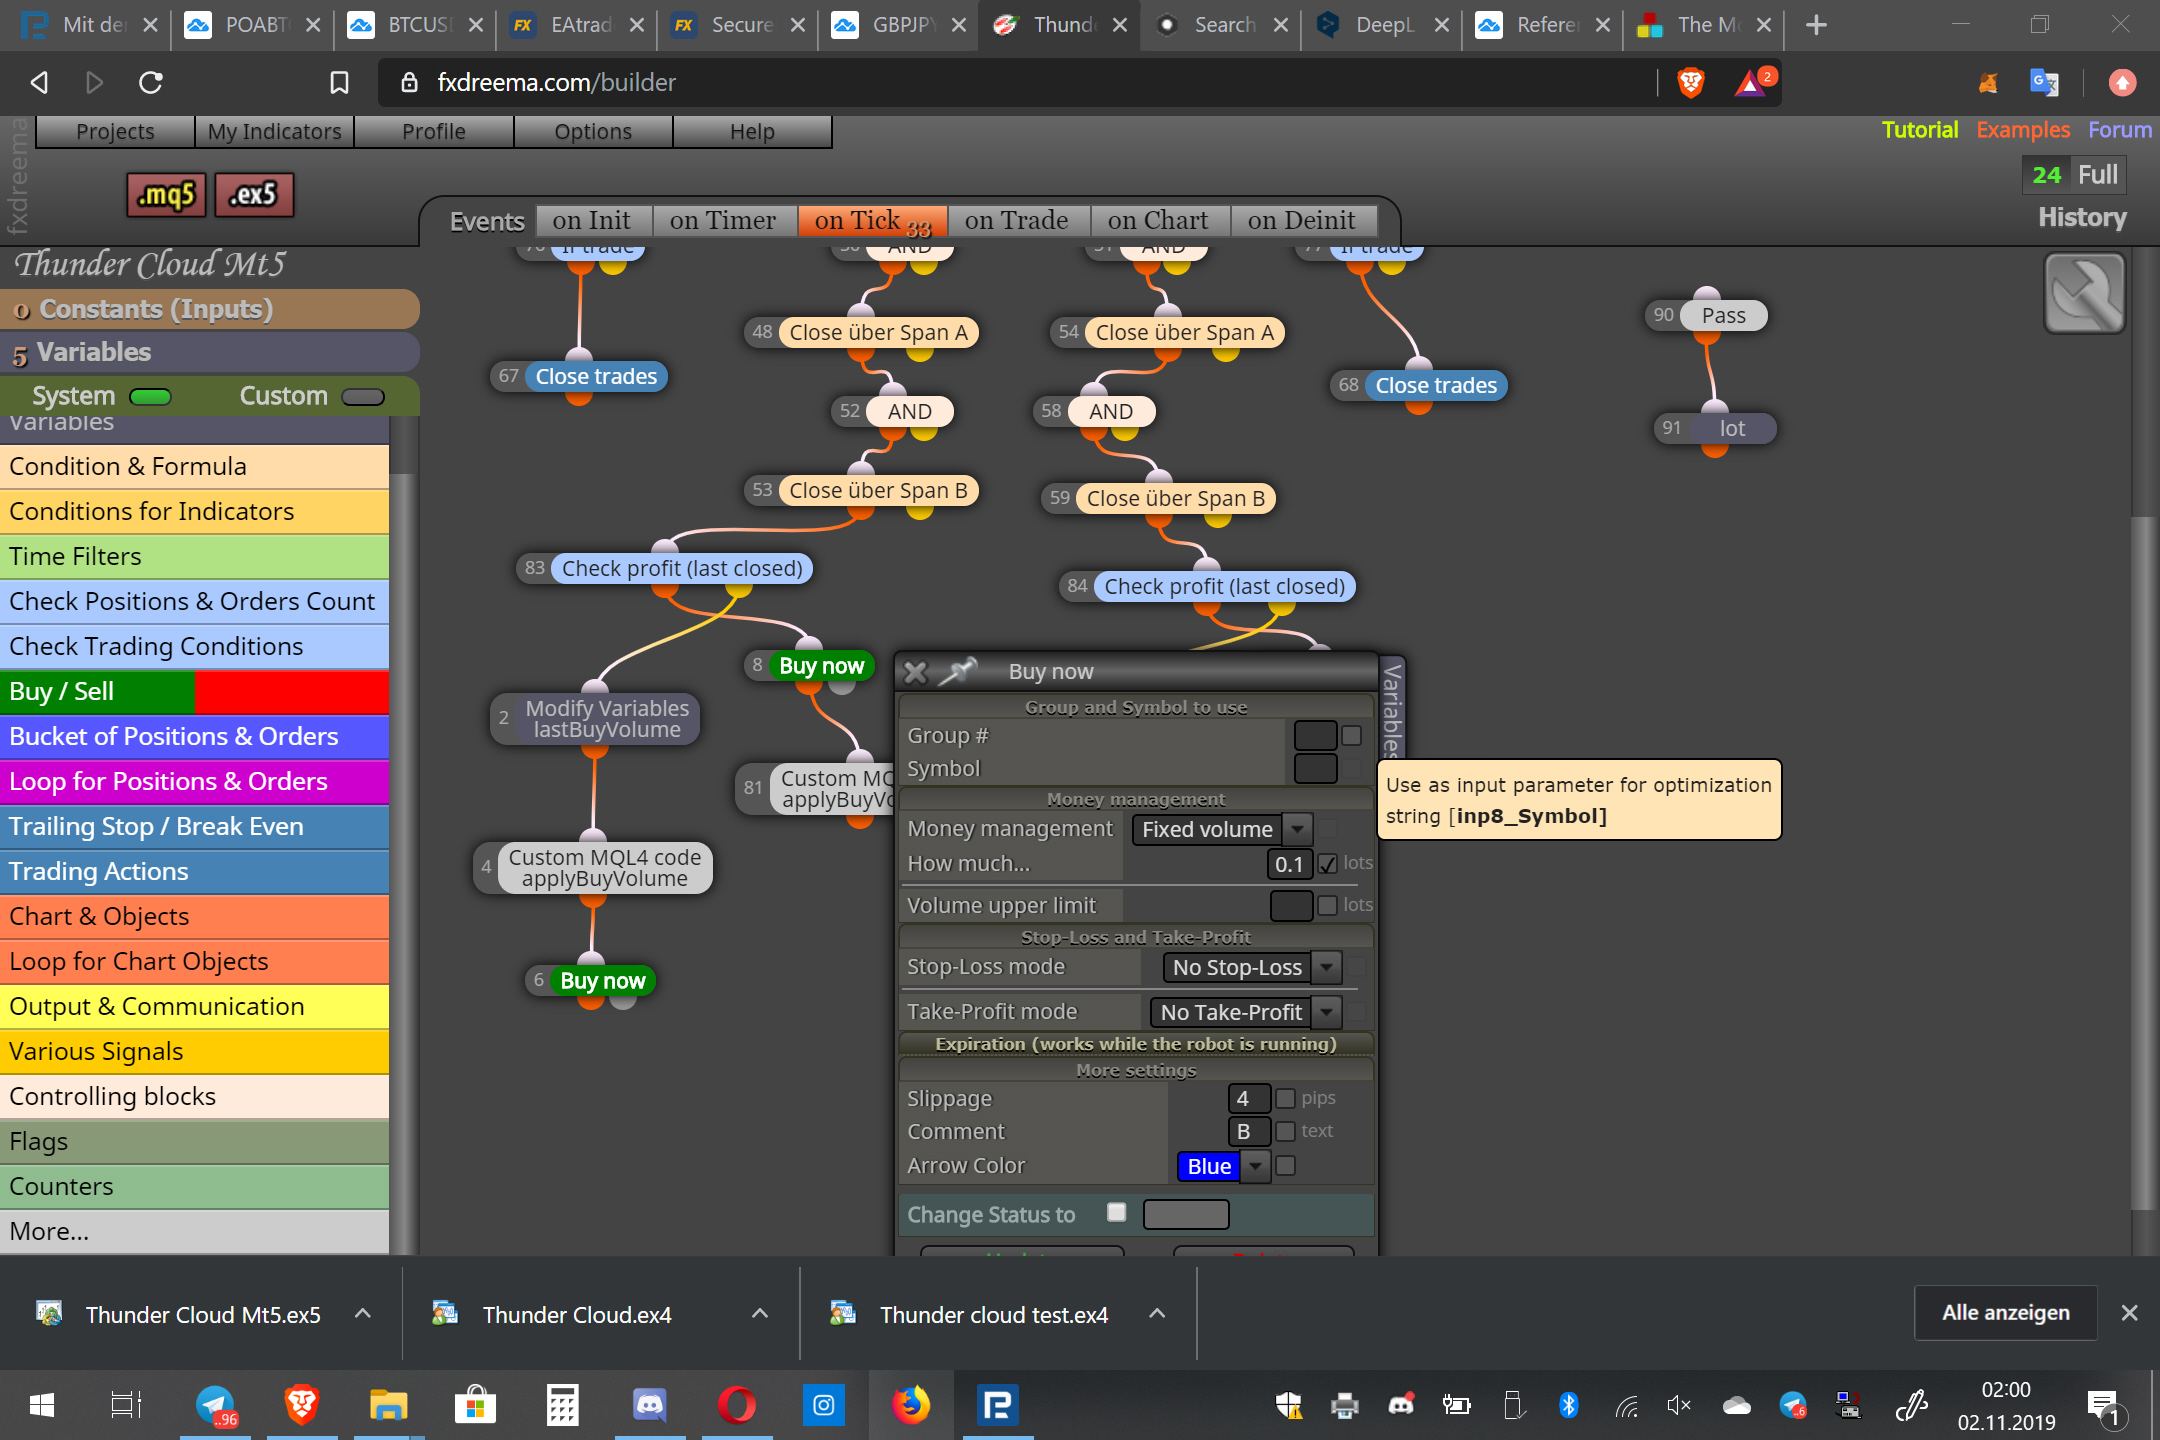The height and width of the screenshot is (1440, 2160).
Task: Download the .ex5 compiled file
Action: pyautogui.click(x=254, y=194)
